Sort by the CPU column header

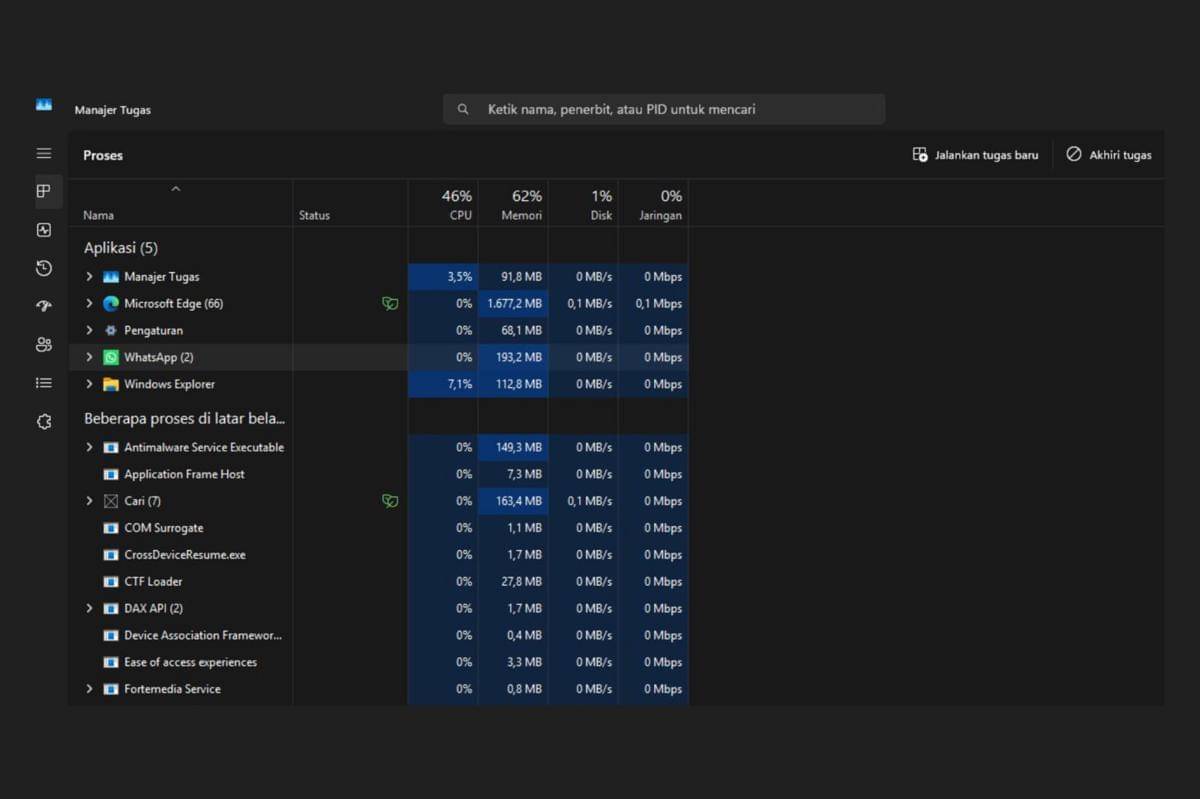[456, 204]
